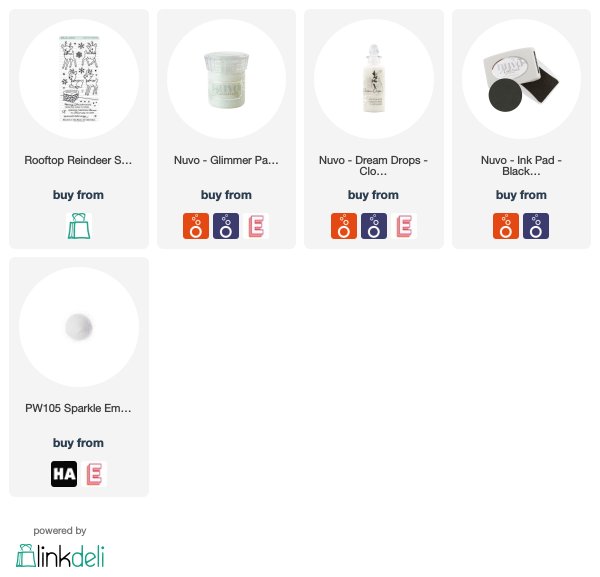Open the purple store icon under Nuvo Glimmer Paste
The height and width of the screenshot is (577, 600).
coord(226,226)
